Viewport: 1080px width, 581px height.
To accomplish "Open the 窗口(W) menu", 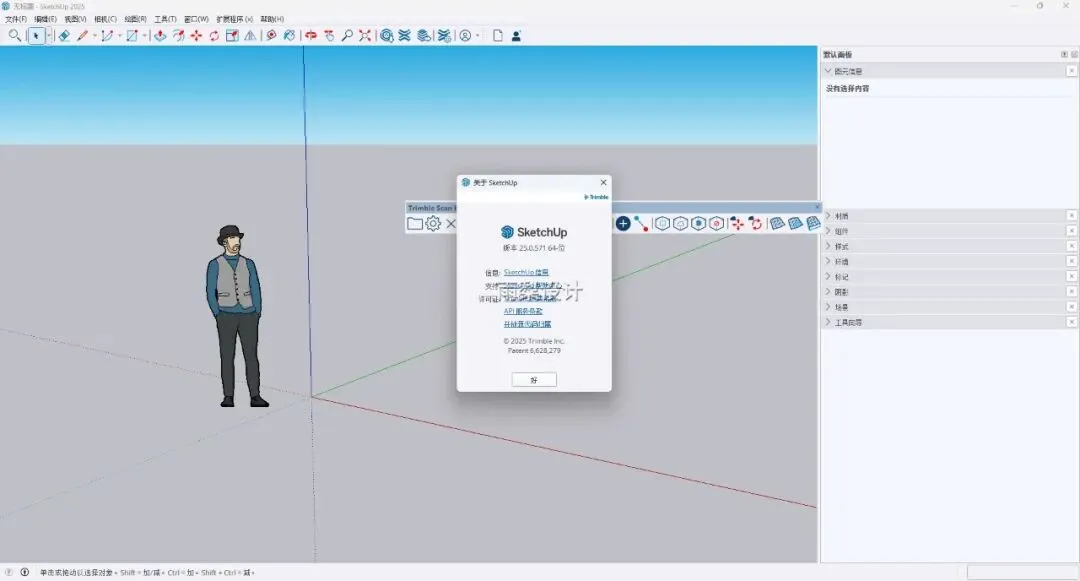I will [x=196, y=19].
